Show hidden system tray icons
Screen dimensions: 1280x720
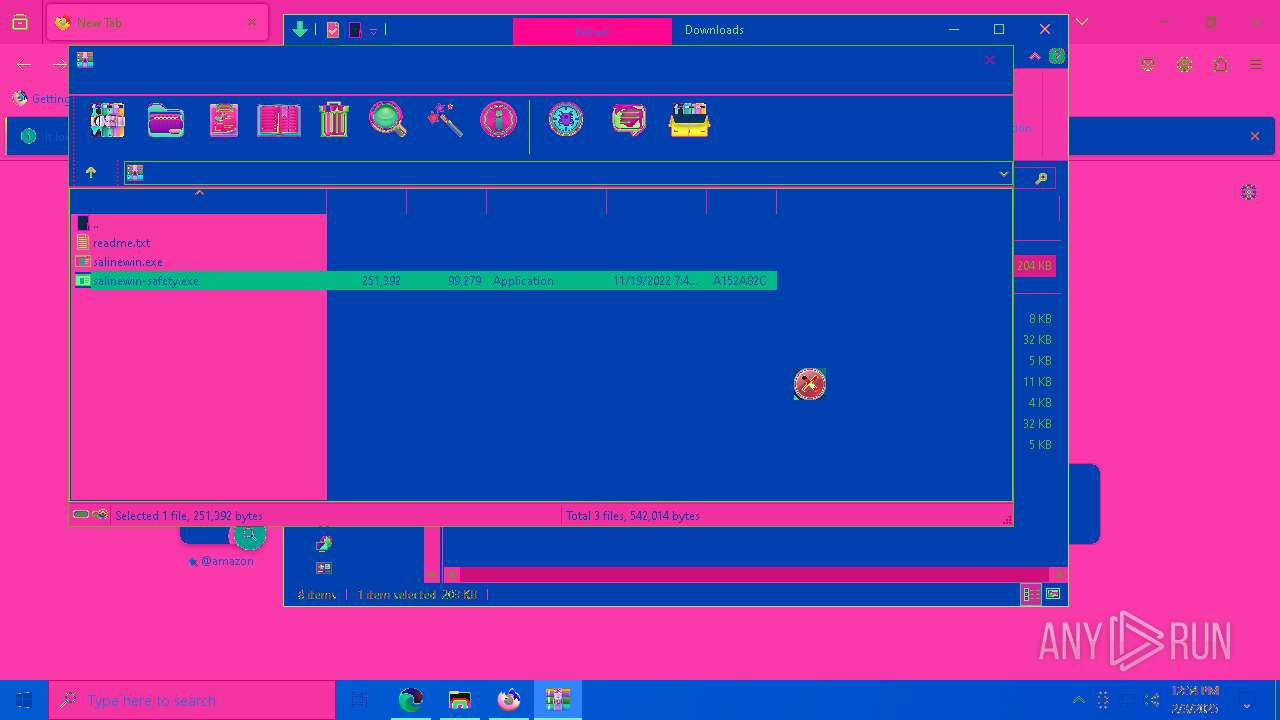click(x=1078, y=700)
